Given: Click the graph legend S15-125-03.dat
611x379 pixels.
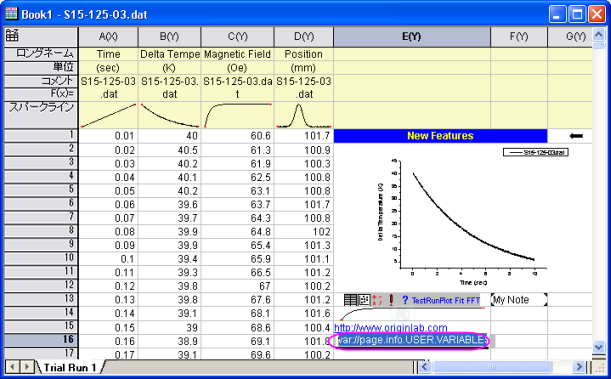Looking at the screenshot, I should click(536, 152).
